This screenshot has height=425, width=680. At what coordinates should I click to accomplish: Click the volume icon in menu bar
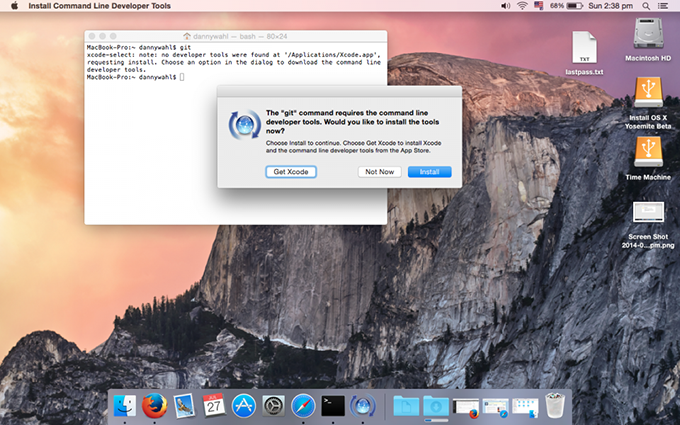pyautogui.click(x=505, y=6)
